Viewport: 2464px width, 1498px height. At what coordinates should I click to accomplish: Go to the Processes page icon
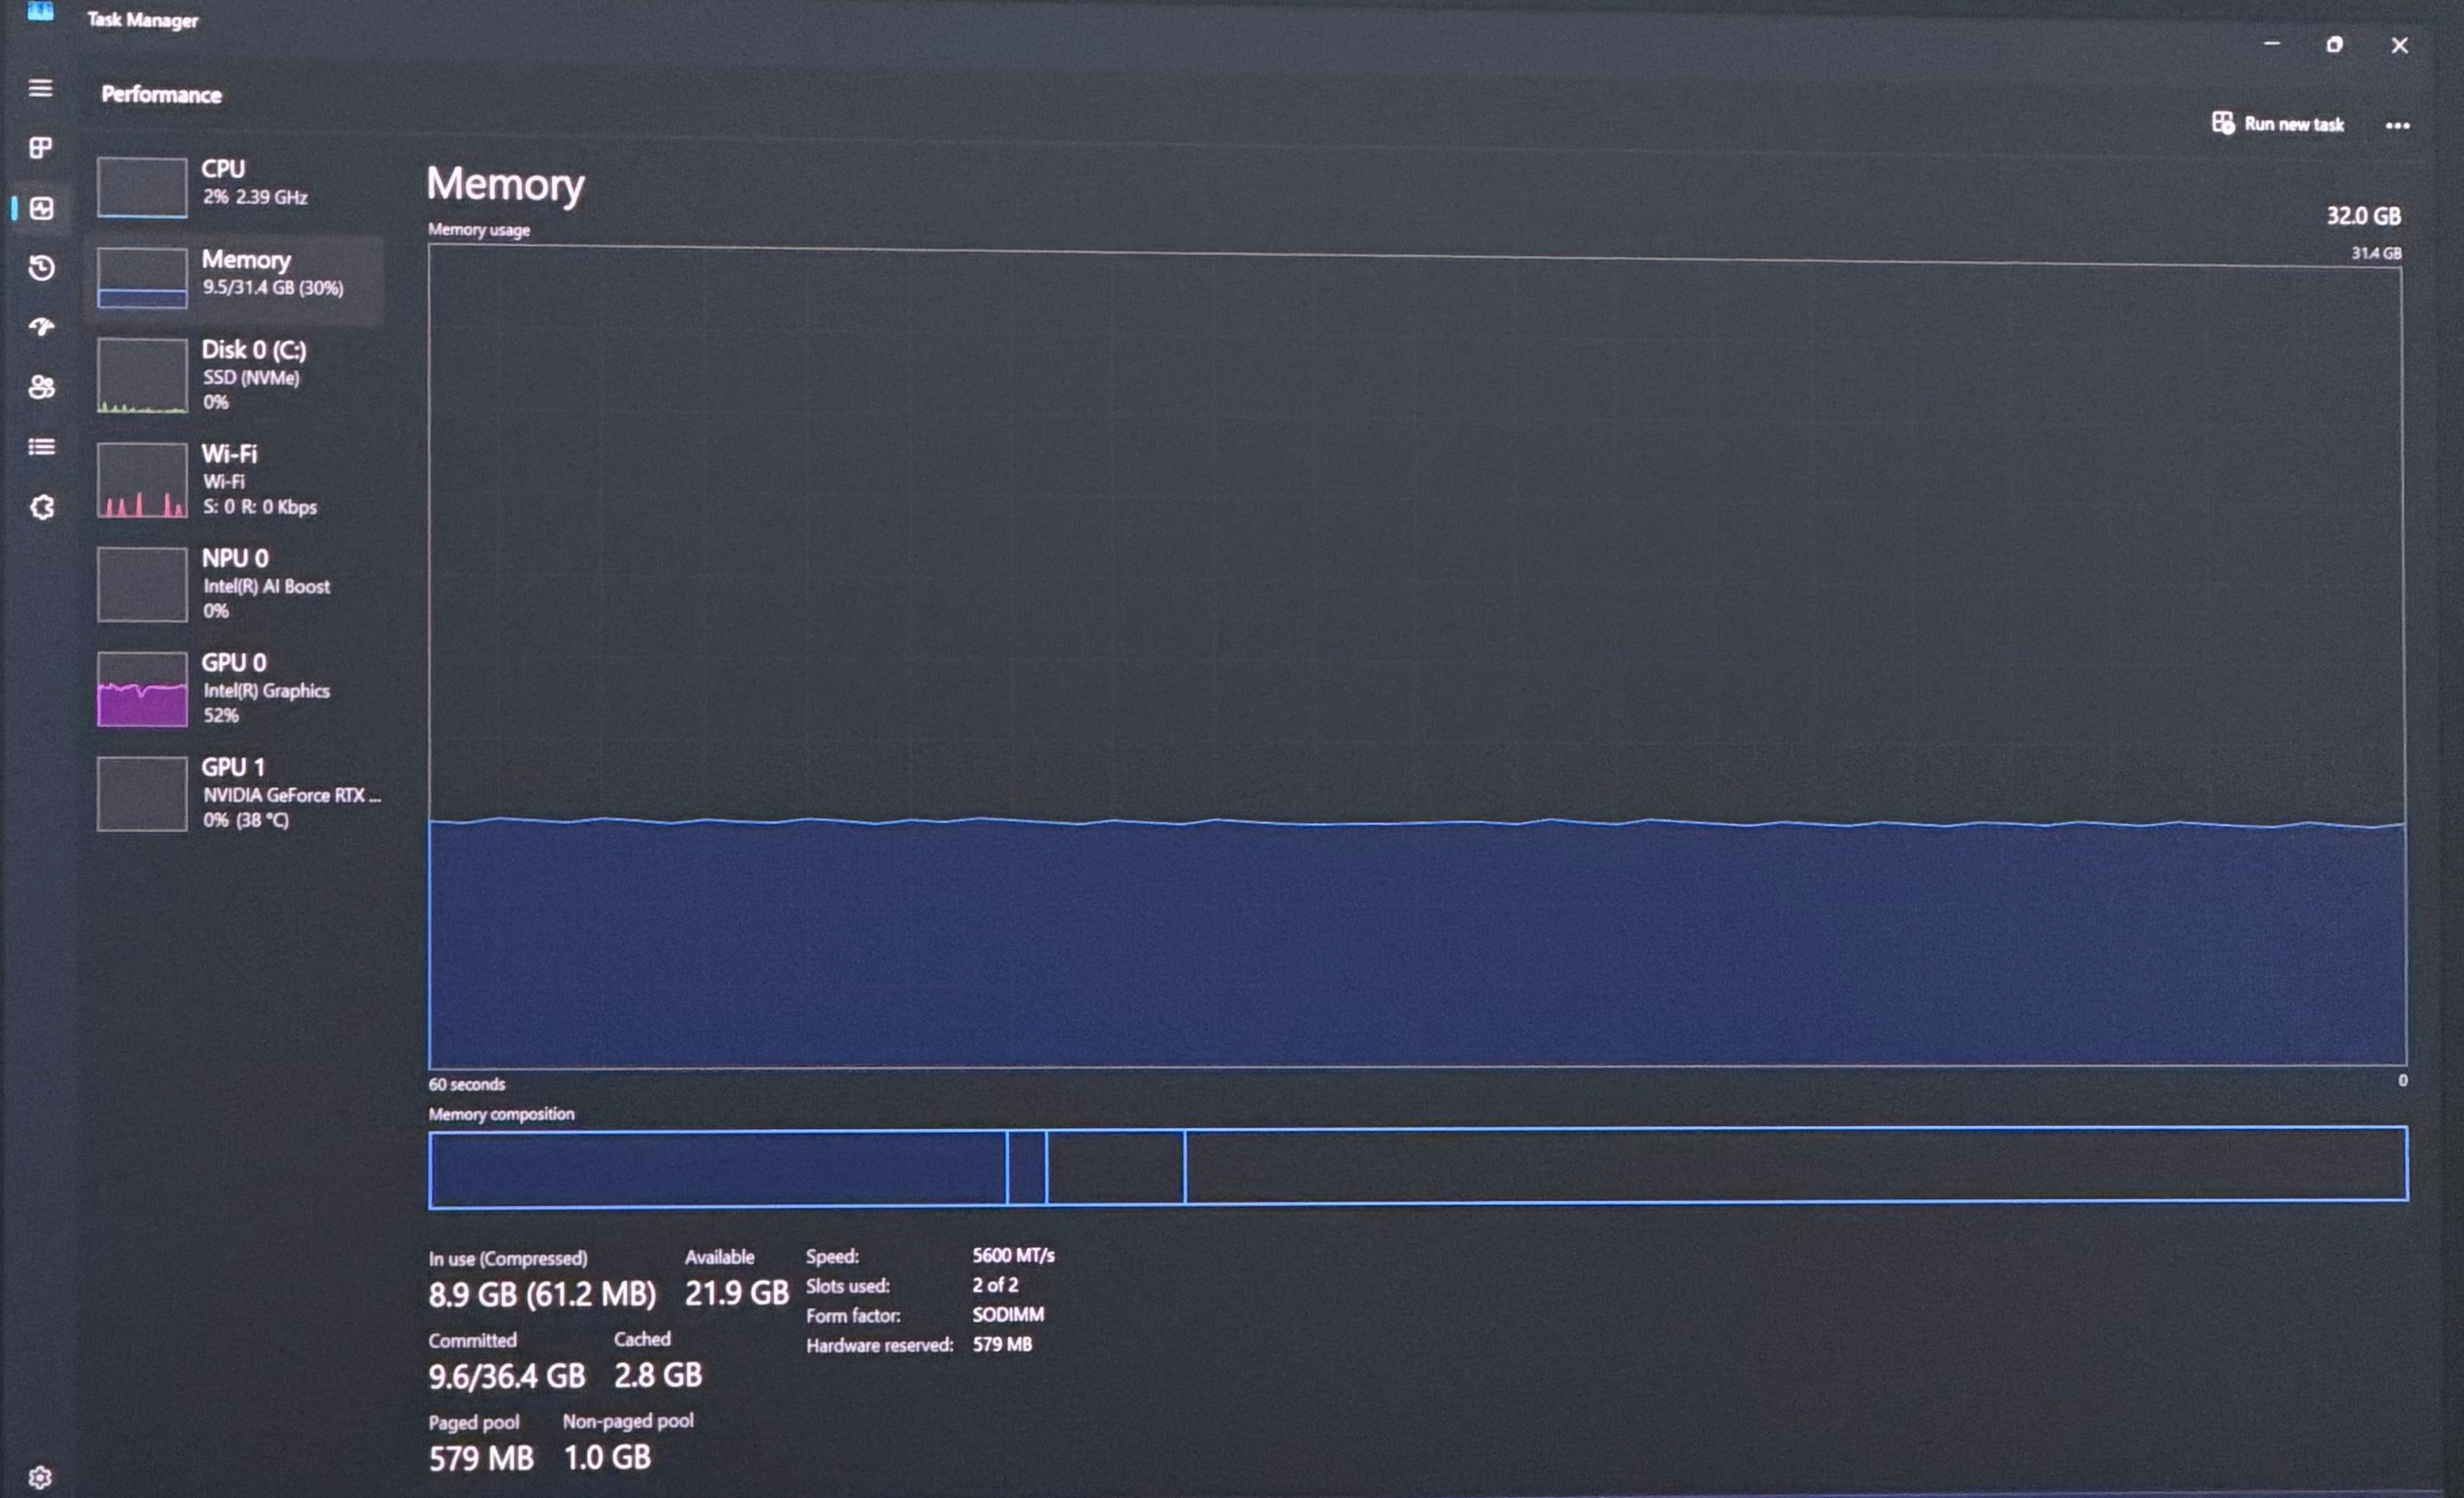pos(41,148)
